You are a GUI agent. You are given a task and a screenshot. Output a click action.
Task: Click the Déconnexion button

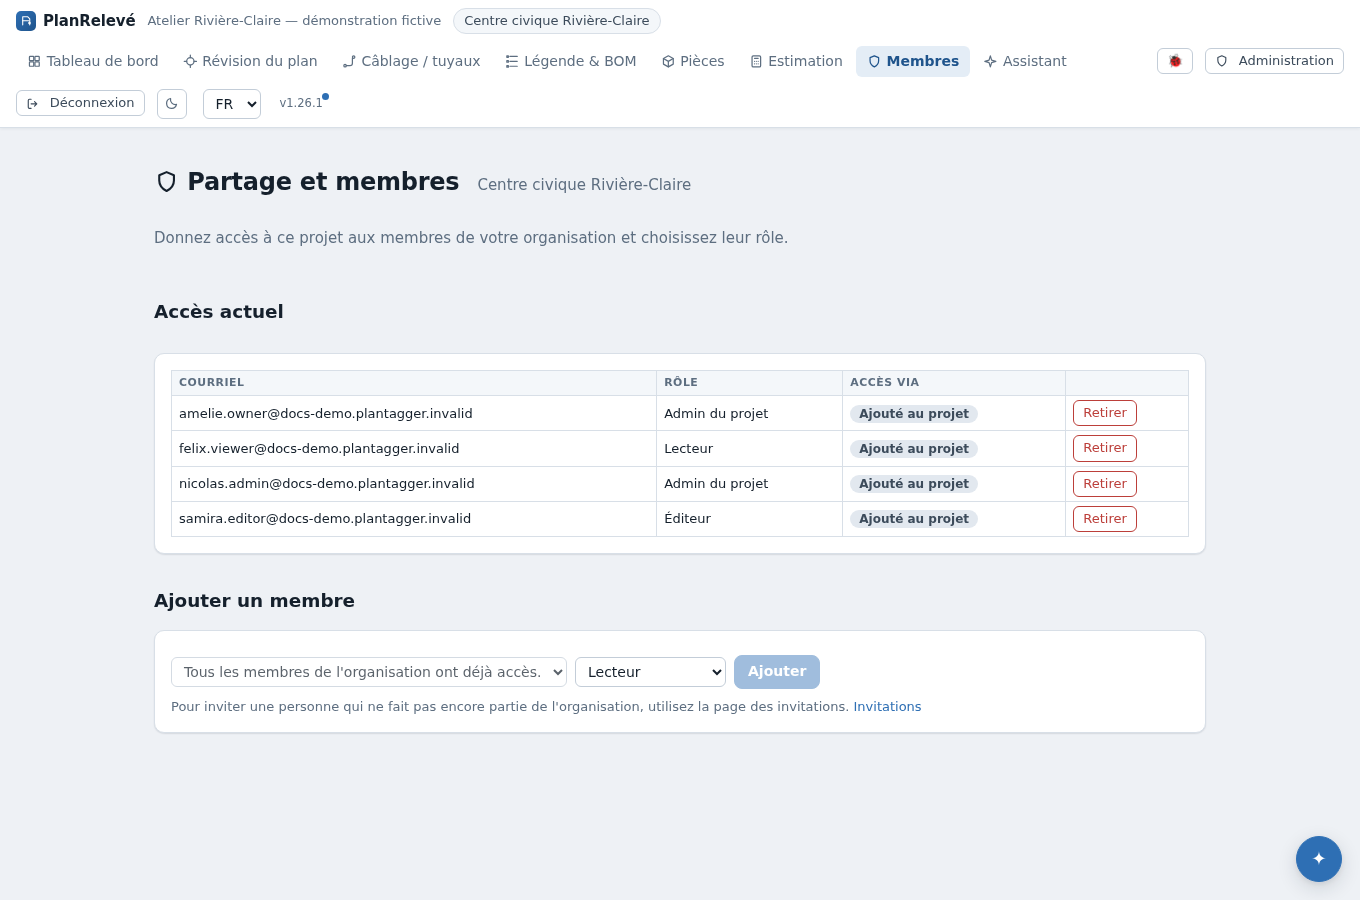point(80,103)
